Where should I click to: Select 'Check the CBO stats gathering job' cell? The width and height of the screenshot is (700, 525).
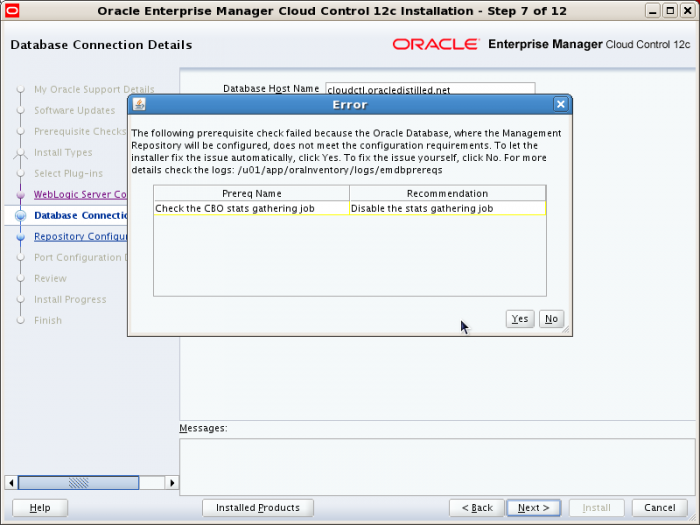251,208
